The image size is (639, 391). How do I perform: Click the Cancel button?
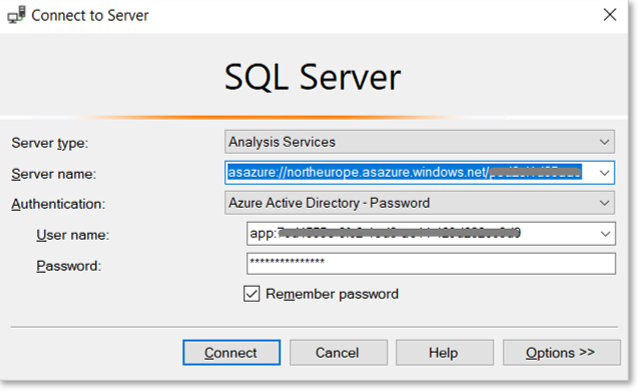pyautogui.click(x=338, y=353)
